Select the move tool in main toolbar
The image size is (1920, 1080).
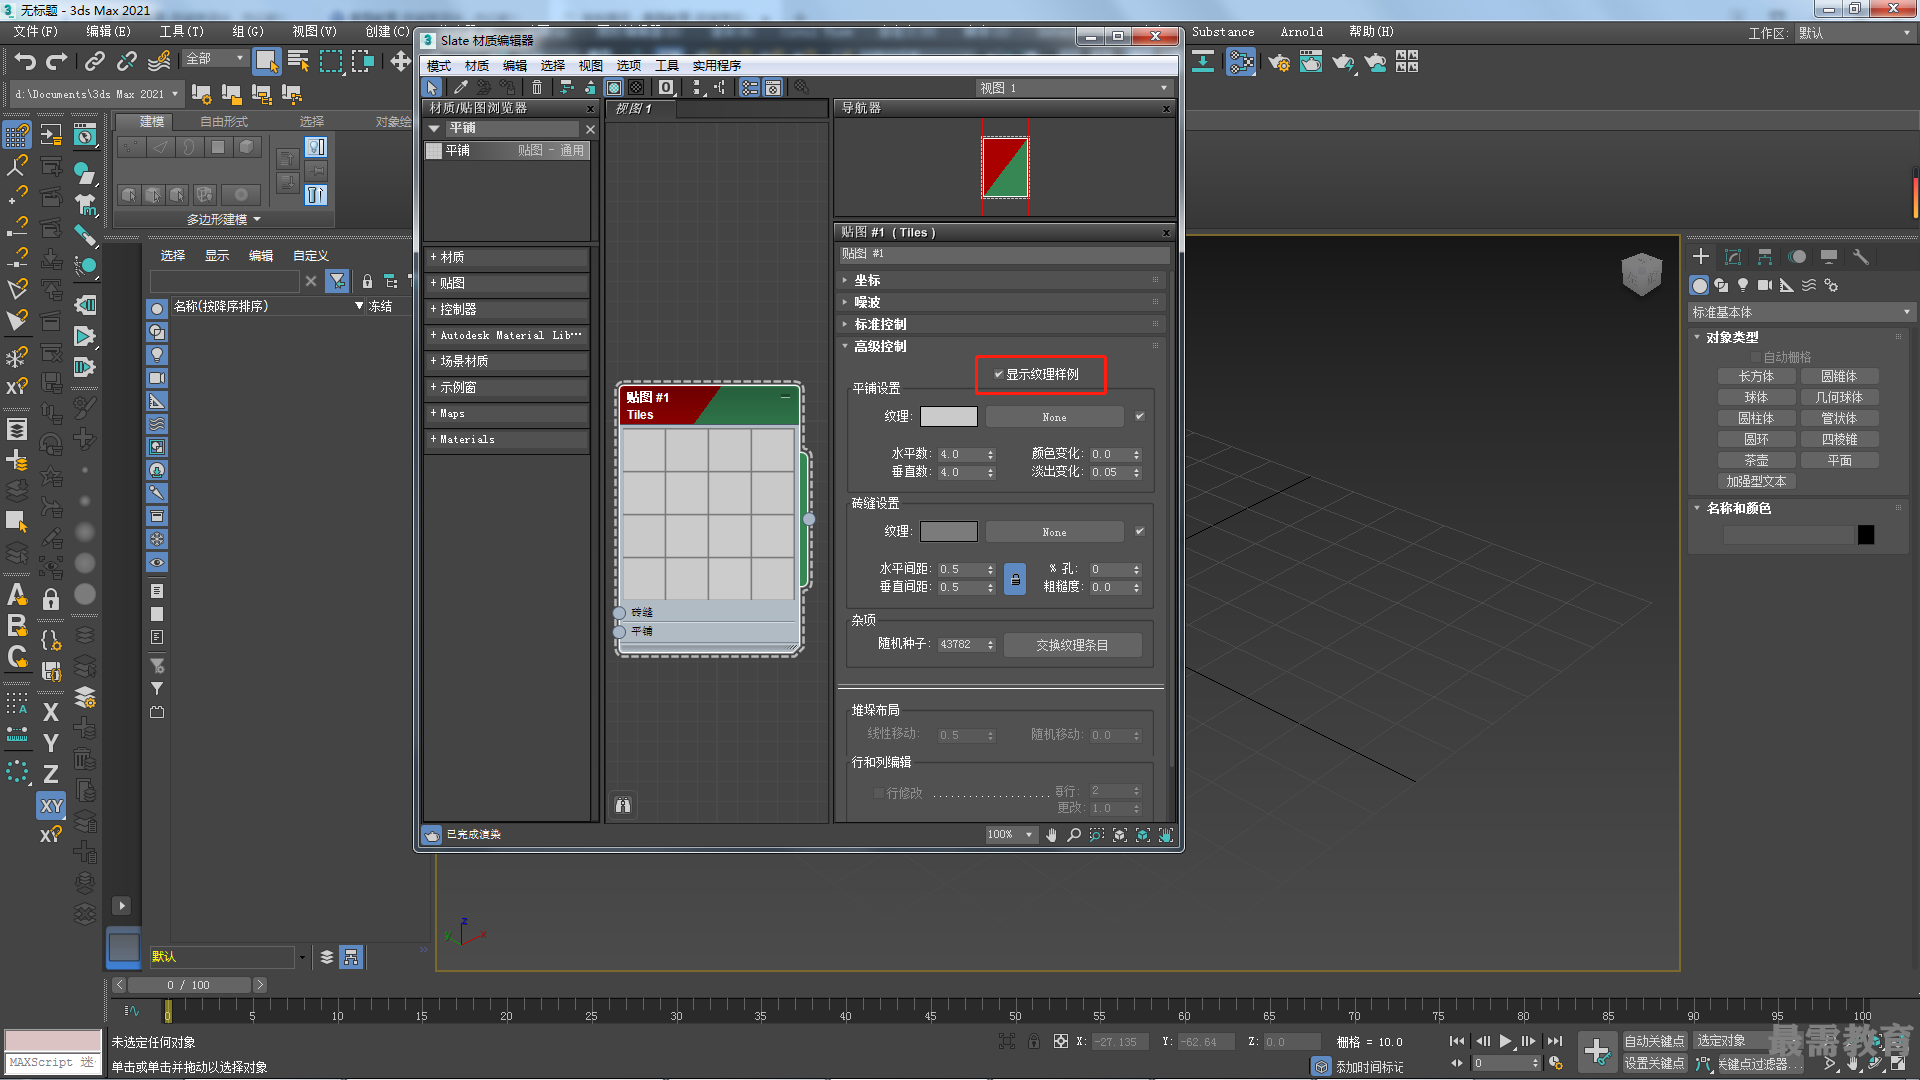[x=400, y=62]
